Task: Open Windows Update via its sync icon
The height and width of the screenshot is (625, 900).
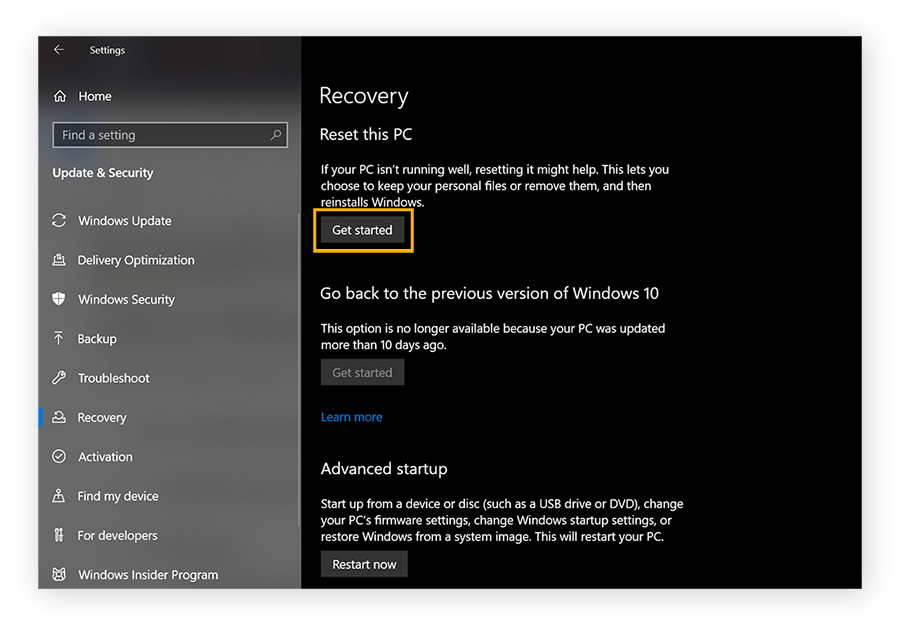Action: pos(59,221)
